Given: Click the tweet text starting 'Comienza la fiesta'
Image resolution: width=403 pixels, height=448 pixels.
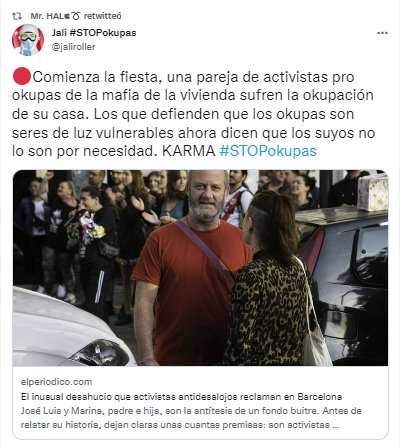Looking at the screenshot, I should (193, 114).
